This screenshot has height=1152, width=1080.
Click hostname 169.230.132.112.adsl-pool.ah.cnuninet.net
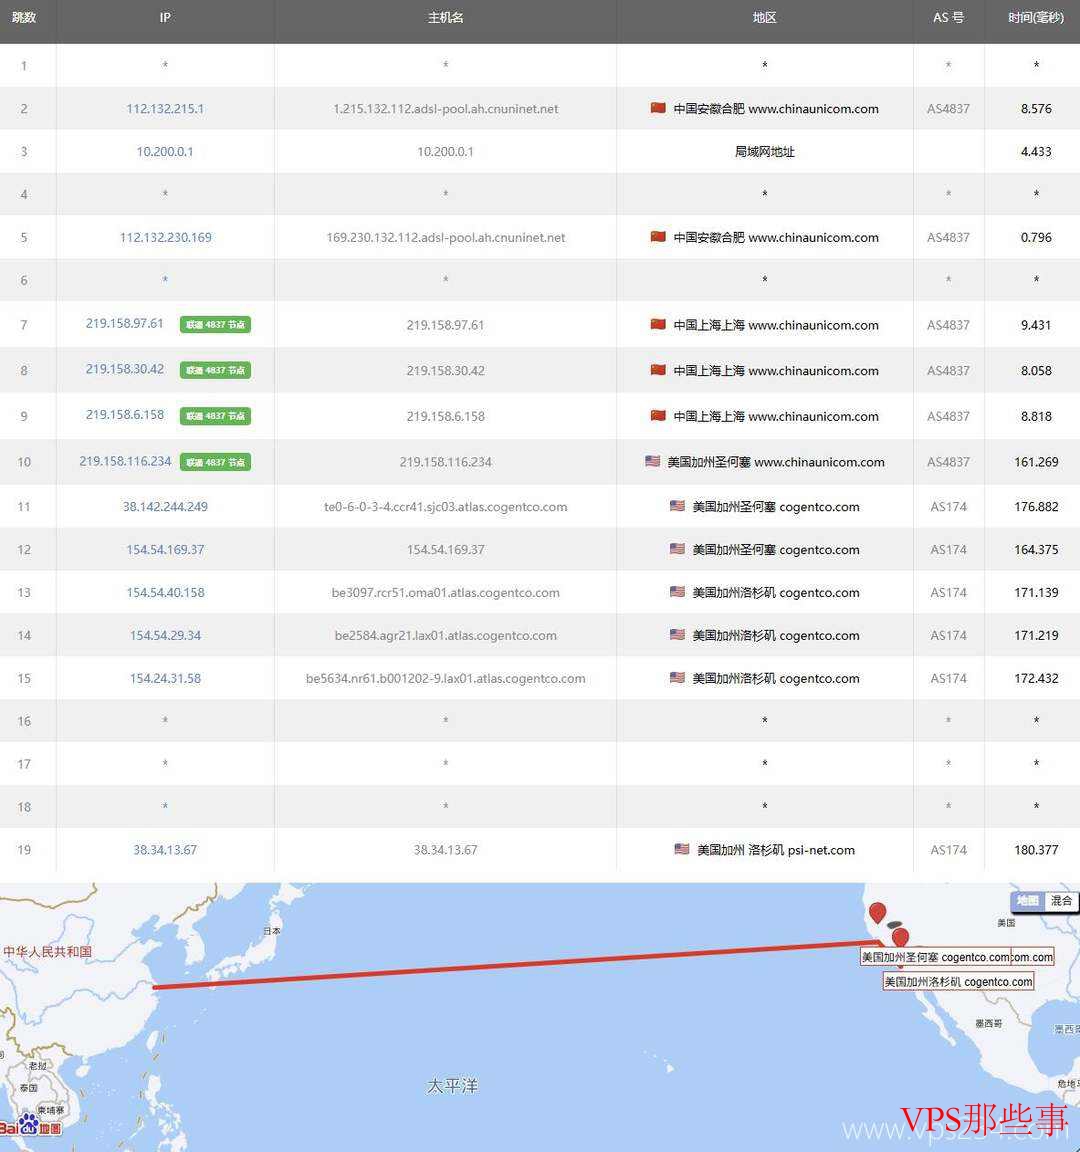coord(445,237)
